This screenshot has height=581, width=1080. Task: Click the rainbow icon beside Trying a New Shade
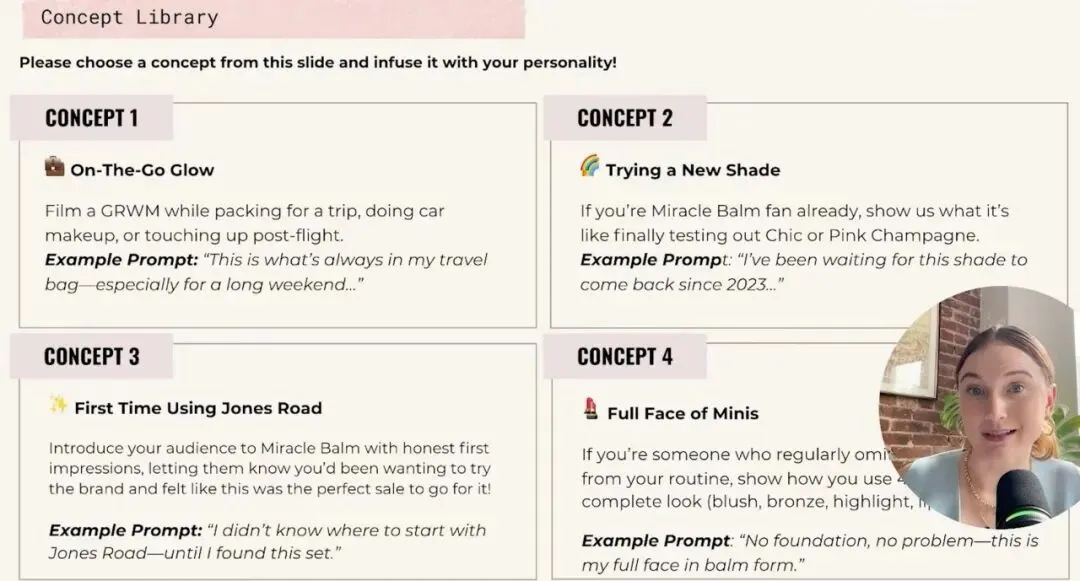pos(590,167)
